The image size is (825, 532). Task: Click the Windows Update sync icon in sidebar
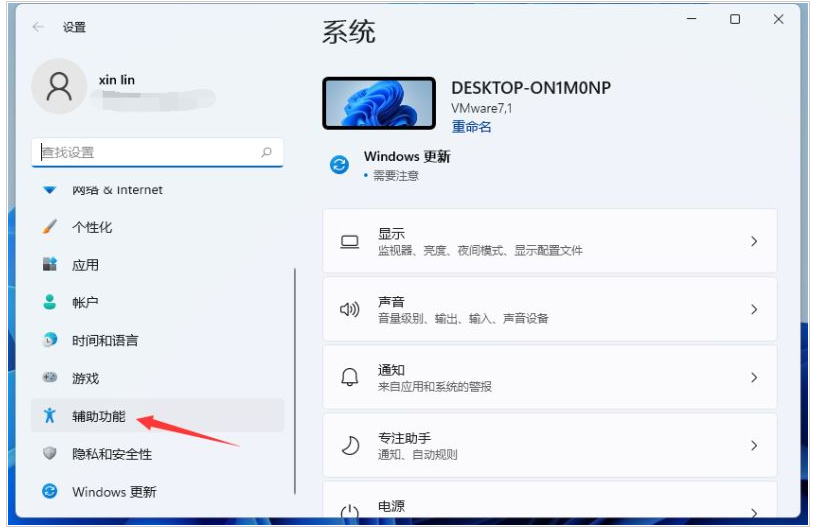coord(50,491)
